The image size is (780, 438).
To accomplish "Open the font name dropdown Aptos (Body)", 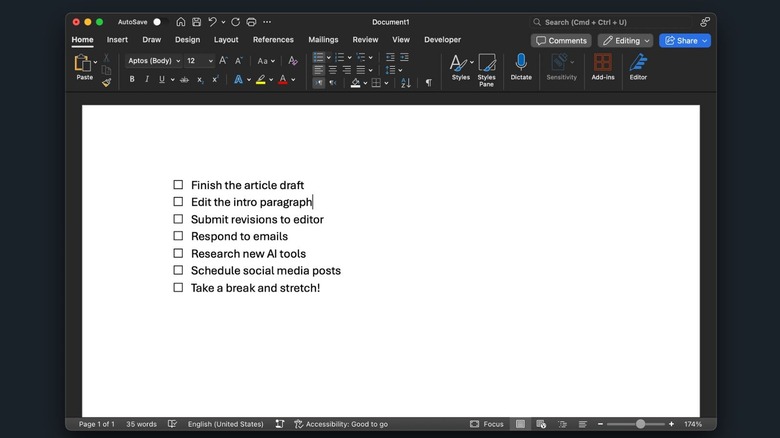I will (151, 61).
